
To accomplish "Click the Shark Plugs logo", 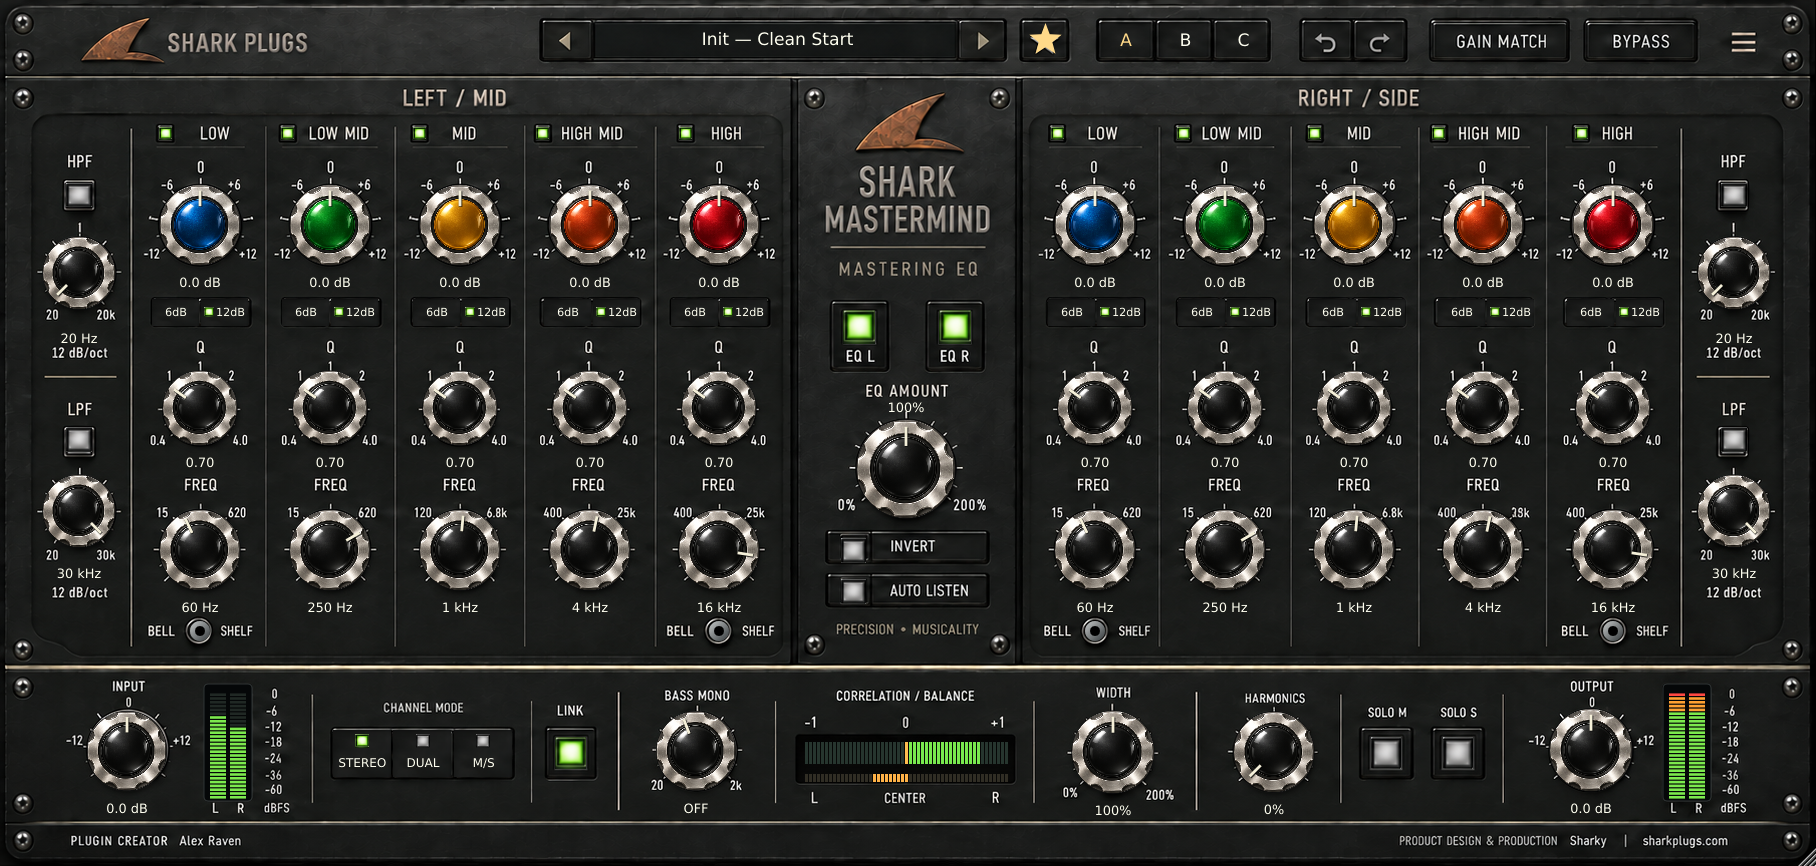I will [195, 41].
